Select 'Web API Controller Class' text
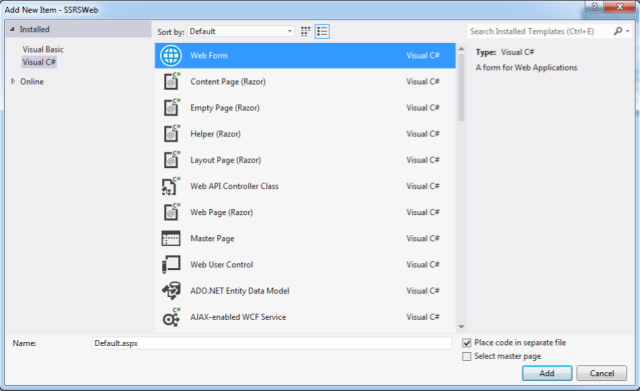 [x=234, y=186]
